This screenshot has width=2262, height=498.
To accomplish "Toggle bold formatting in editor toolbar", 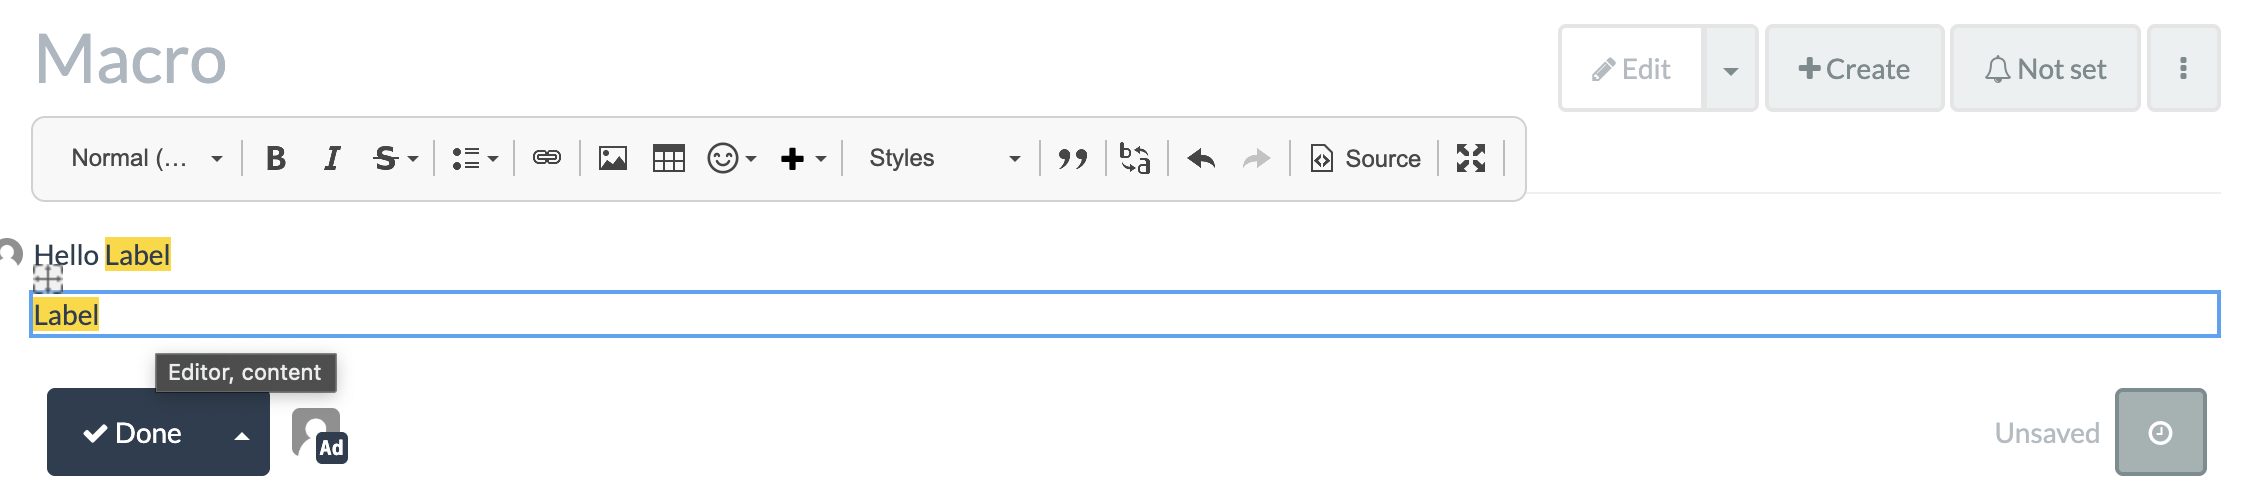I will click(x=276, y=158).
